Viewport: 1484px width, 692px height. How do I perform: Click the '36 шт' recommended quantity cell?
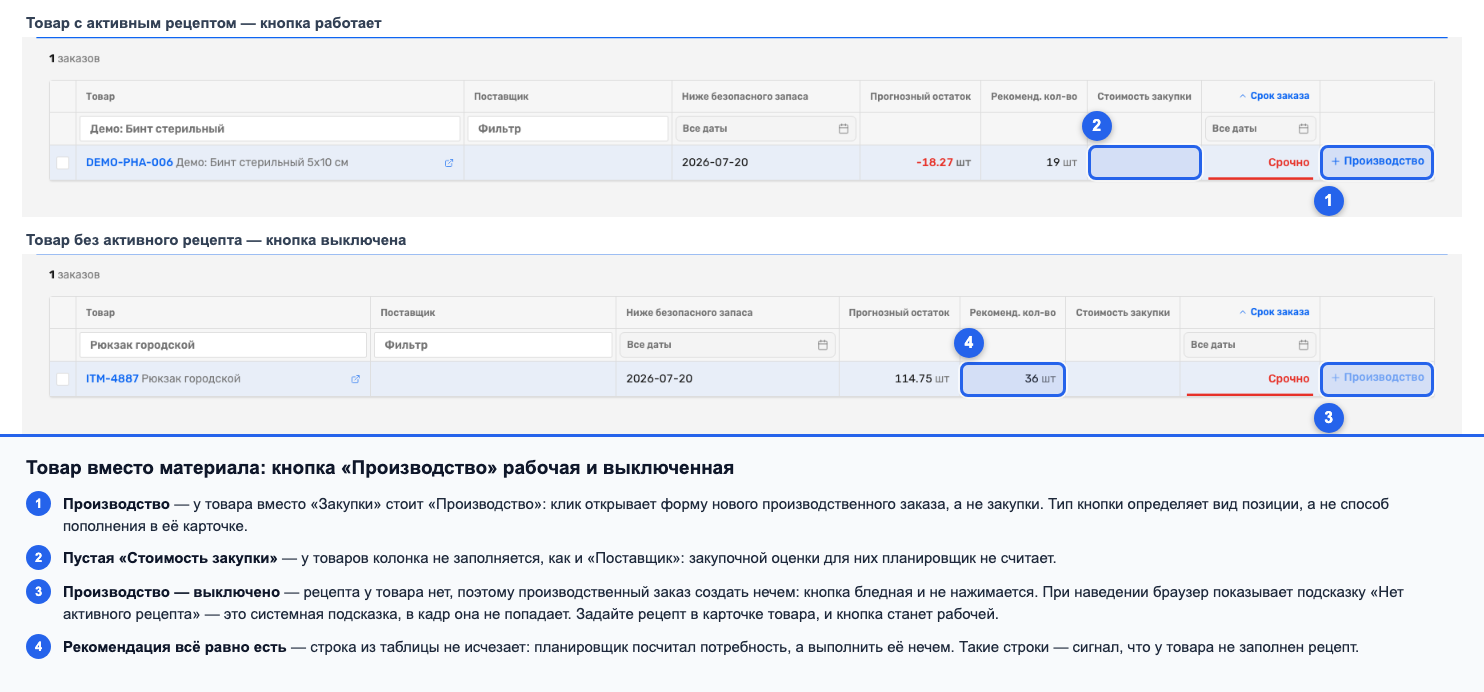pyautogui.click(x=1013, y=380)
